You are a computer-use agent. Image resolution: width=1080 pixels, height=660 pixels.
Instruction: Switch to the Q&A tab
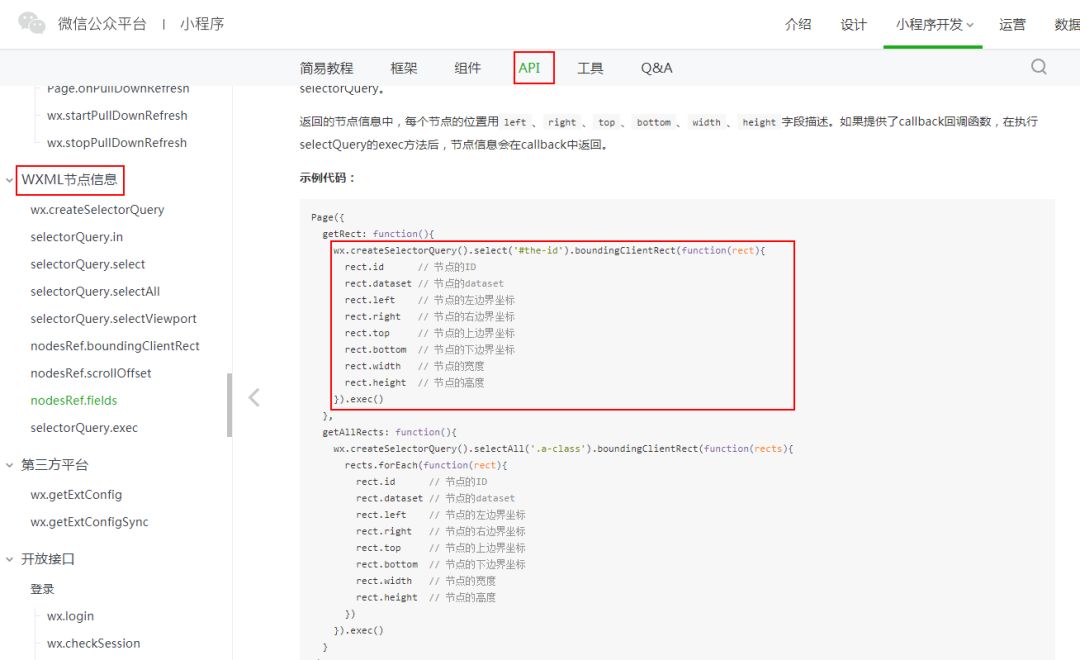click(656, 68)
